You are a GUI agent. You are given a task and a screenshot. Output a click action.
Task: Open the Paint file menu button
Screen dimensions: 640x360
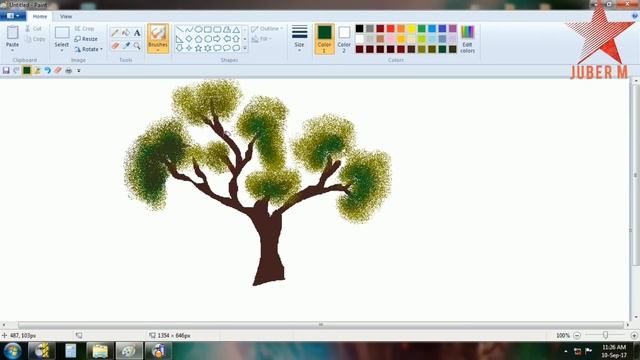[x=13, y=16]
